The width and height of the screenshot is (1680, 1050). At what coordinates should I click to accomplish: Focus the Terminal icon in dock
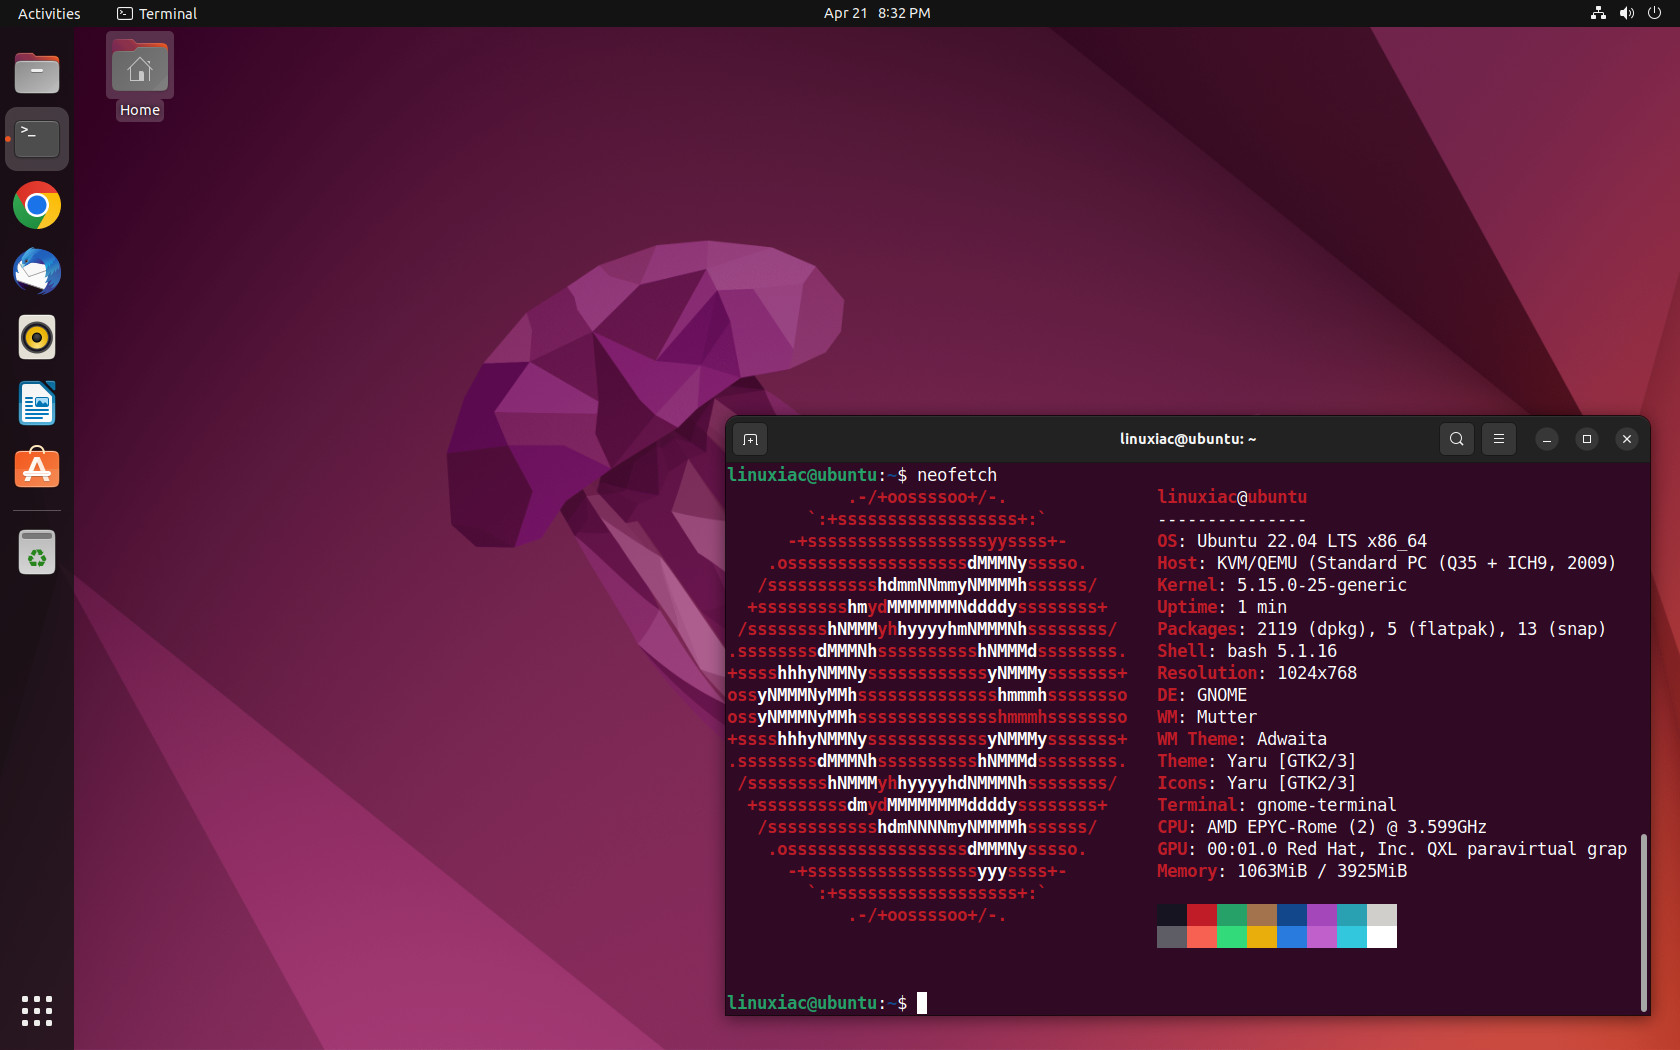click(x=37, y=139)
